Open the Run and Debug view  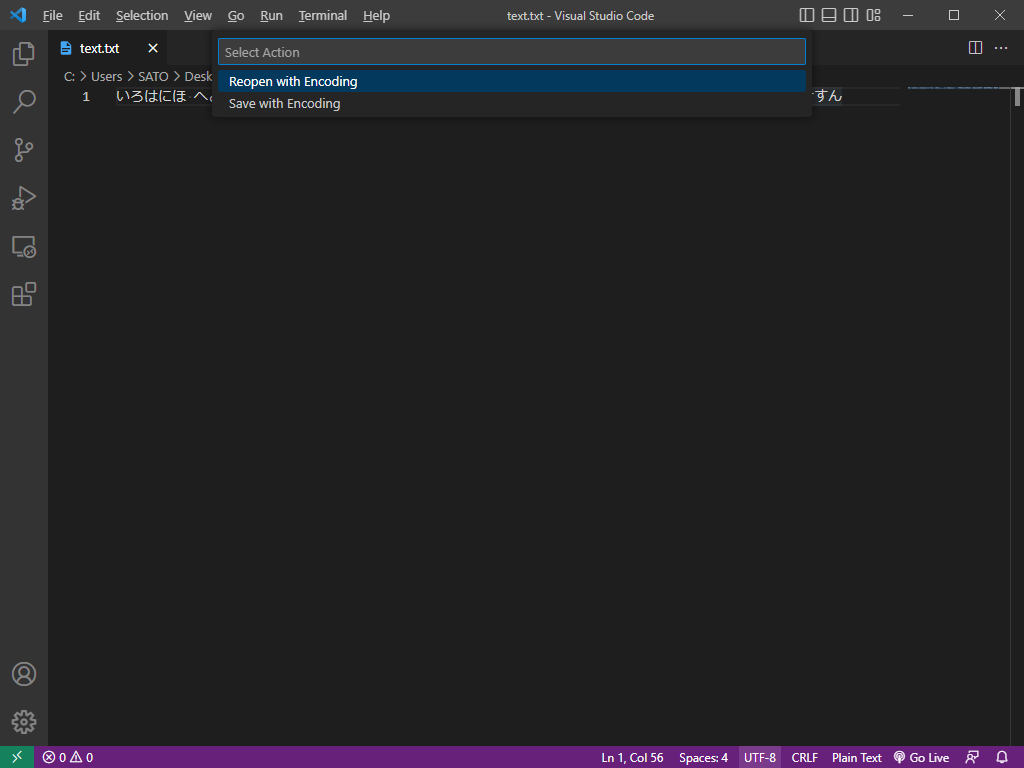(x=24, y=199)
